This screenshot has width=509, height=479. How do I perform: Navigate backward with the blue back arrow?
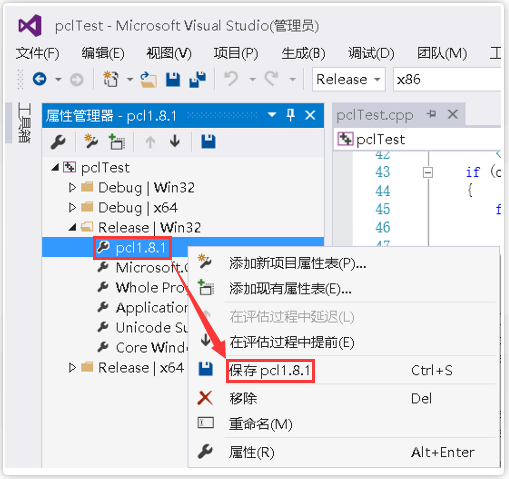39,79
